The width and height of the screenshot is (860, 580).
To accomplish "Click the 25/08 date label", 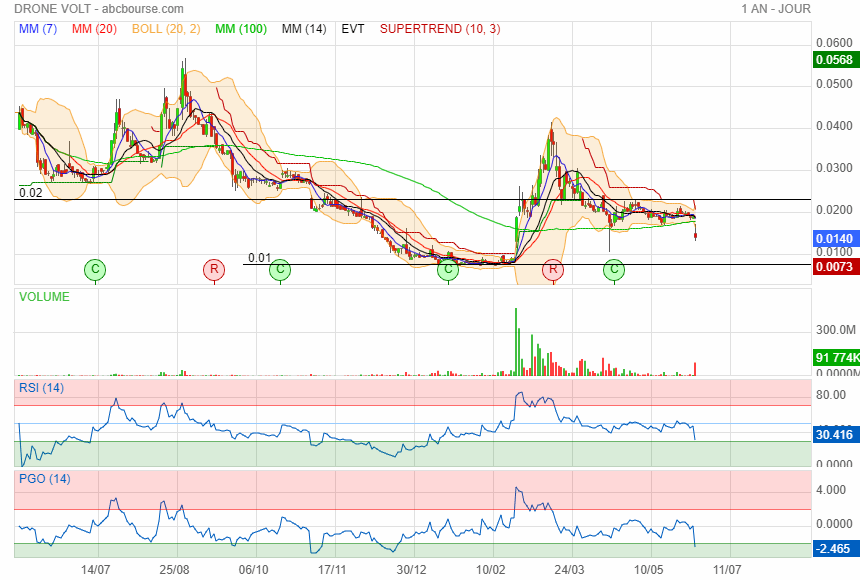I will (174, 570).
